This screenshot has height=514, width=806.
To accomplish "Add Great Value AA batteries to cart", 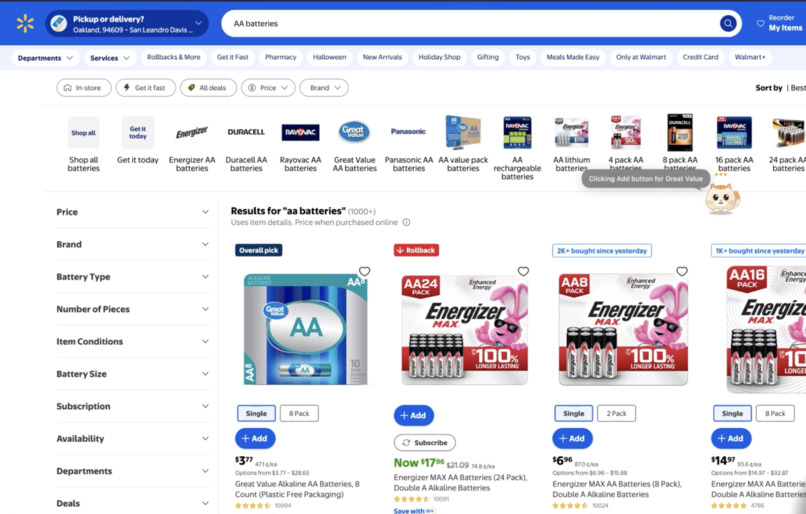I will click(255, 438).
